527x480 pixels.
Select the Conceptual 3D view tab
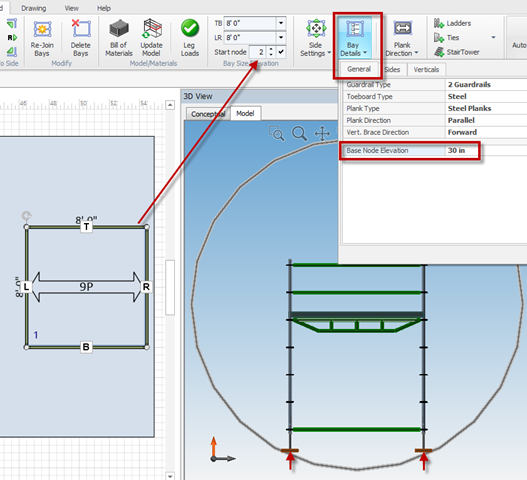[x=208, y=114]
